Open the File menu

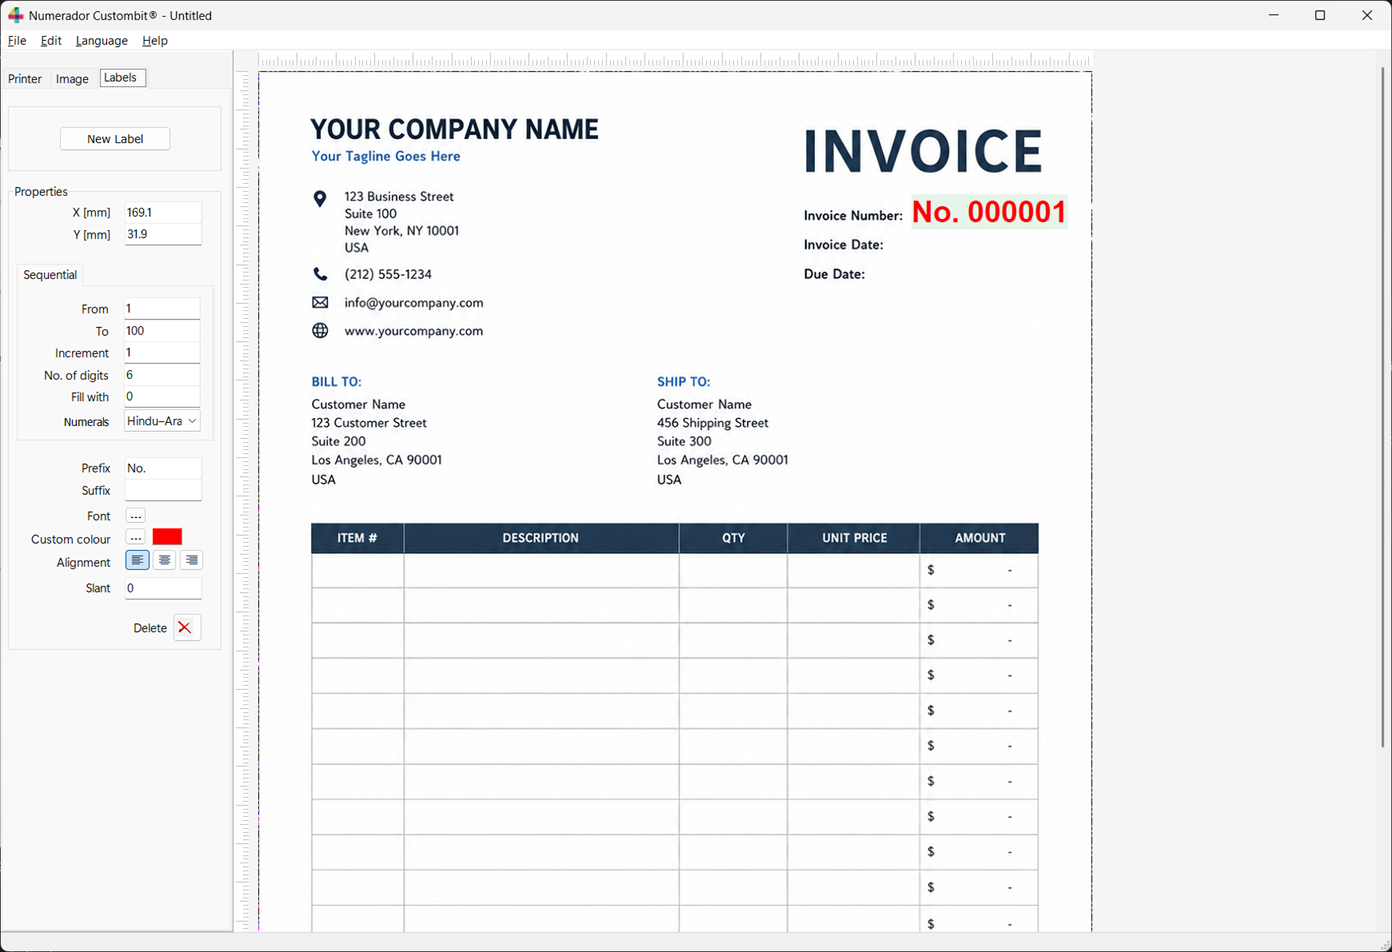(17, 41)
